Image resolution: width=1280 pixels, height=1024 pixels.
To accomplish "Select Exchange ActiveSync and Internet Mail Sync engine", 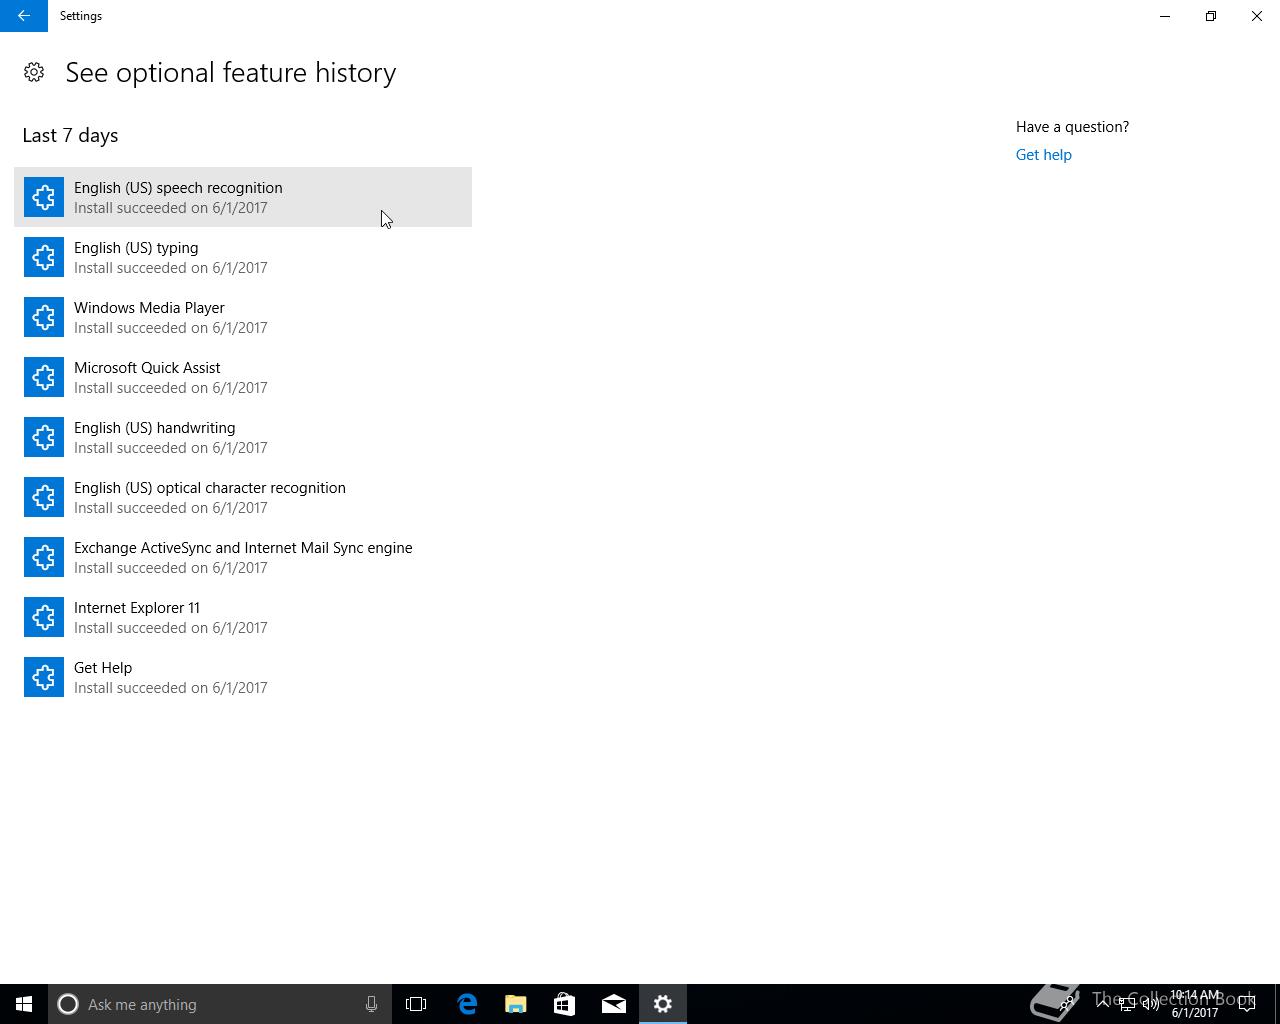I will tap(243, 557).
